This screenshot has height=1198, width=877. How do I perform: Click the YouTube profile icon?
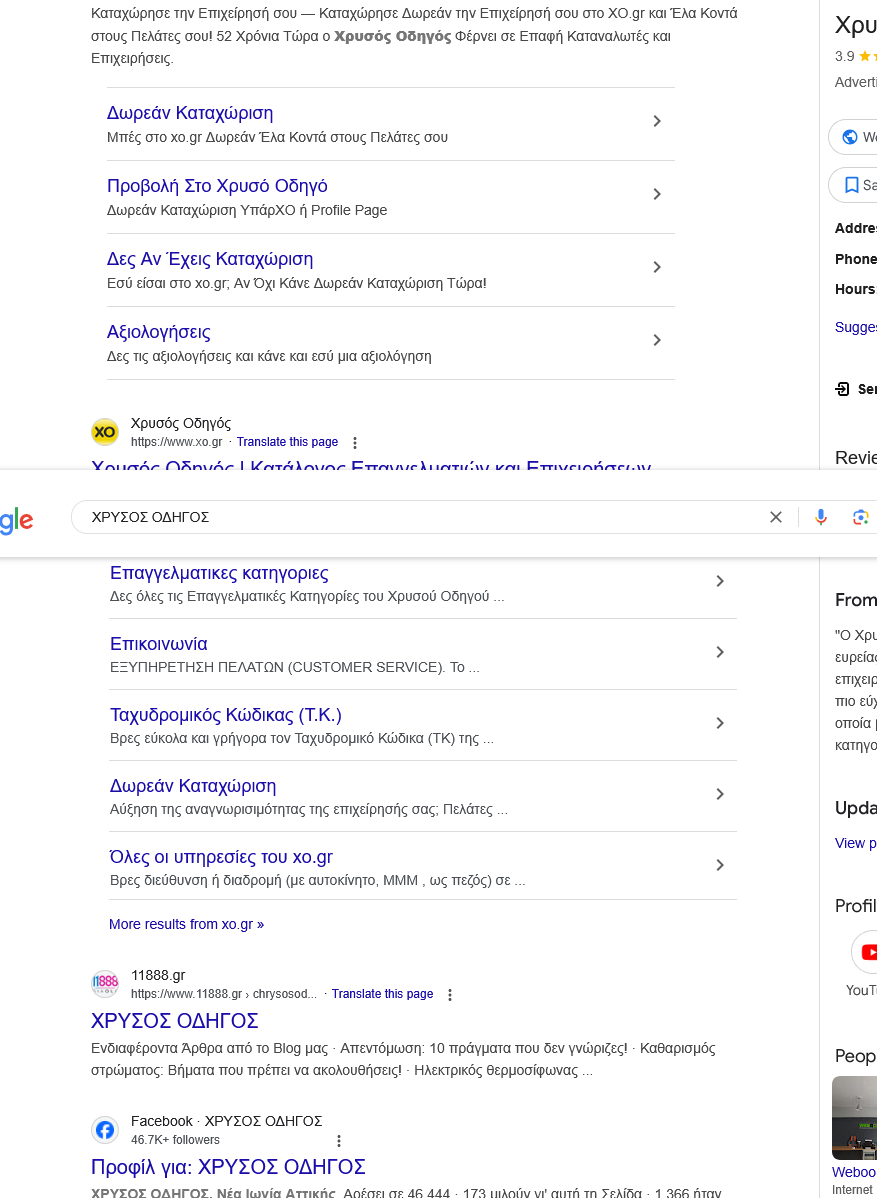866,952
